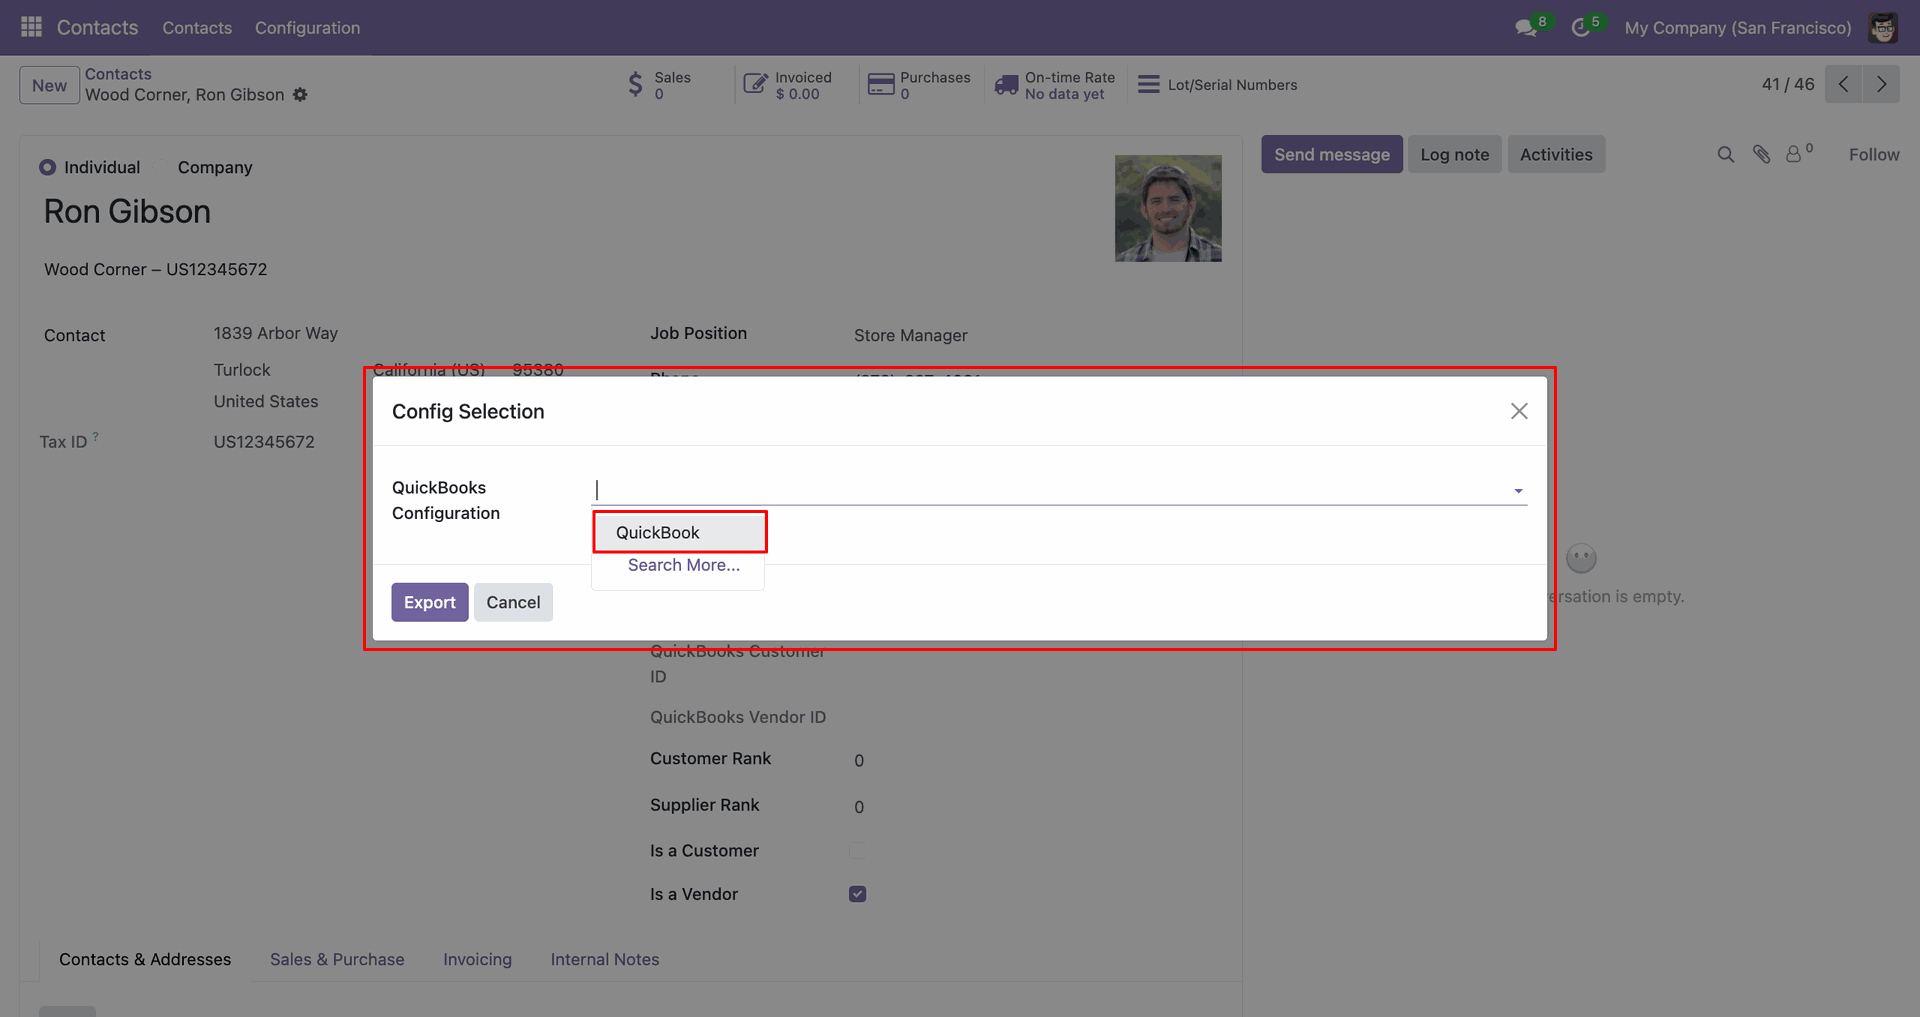Image resolution: width=1920 pixels, height=1017 pixels.
Task: Click the gear icon beside Ron Gibson
Action: 300,95
